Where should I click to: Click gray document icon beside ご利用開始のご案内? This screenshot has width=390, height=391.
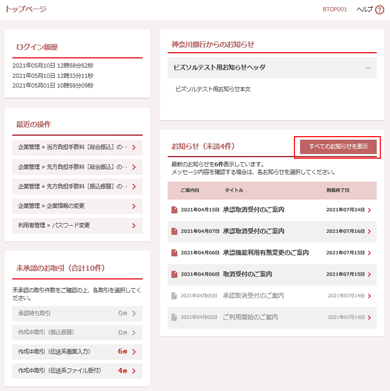[174, 317]
